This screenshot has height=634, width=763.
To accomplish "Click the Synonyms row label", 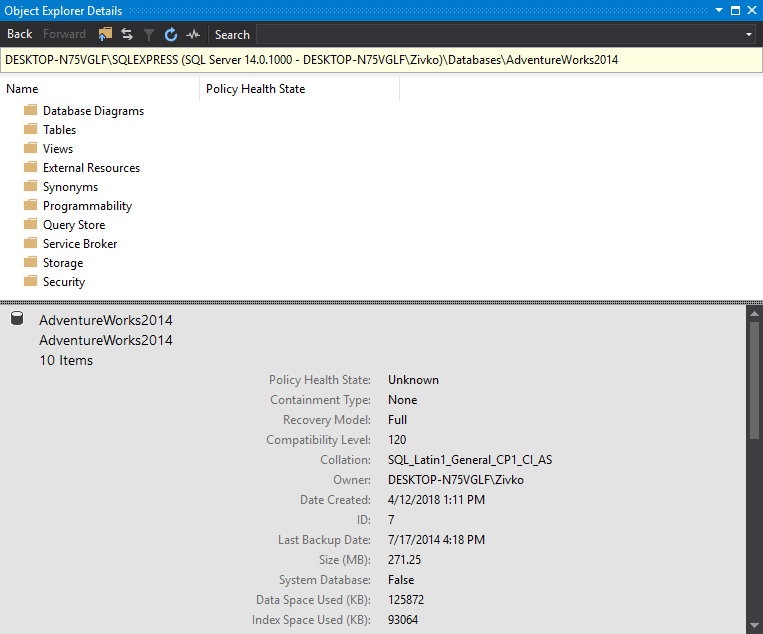I will [71, 187].
